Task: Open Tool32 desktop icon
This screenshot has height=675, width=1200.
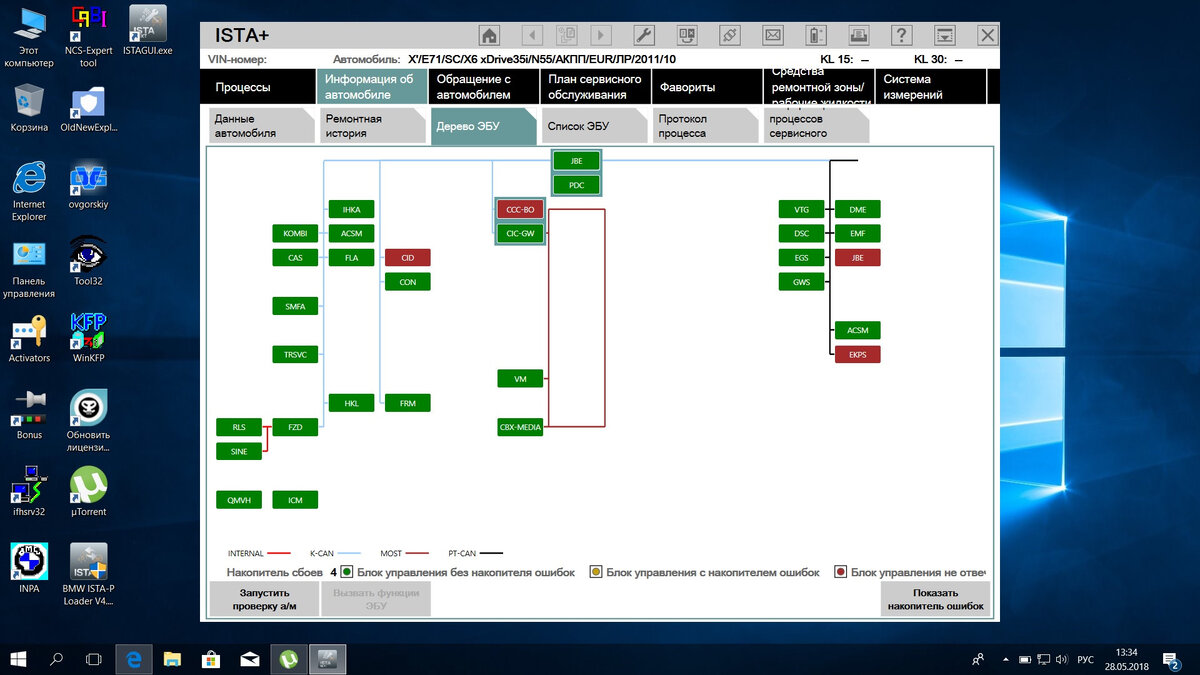Action: pos(88,262)
